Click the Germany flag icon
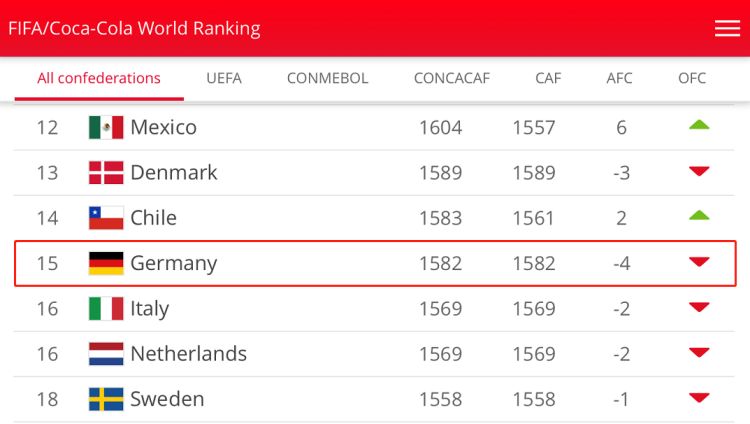 106,263
